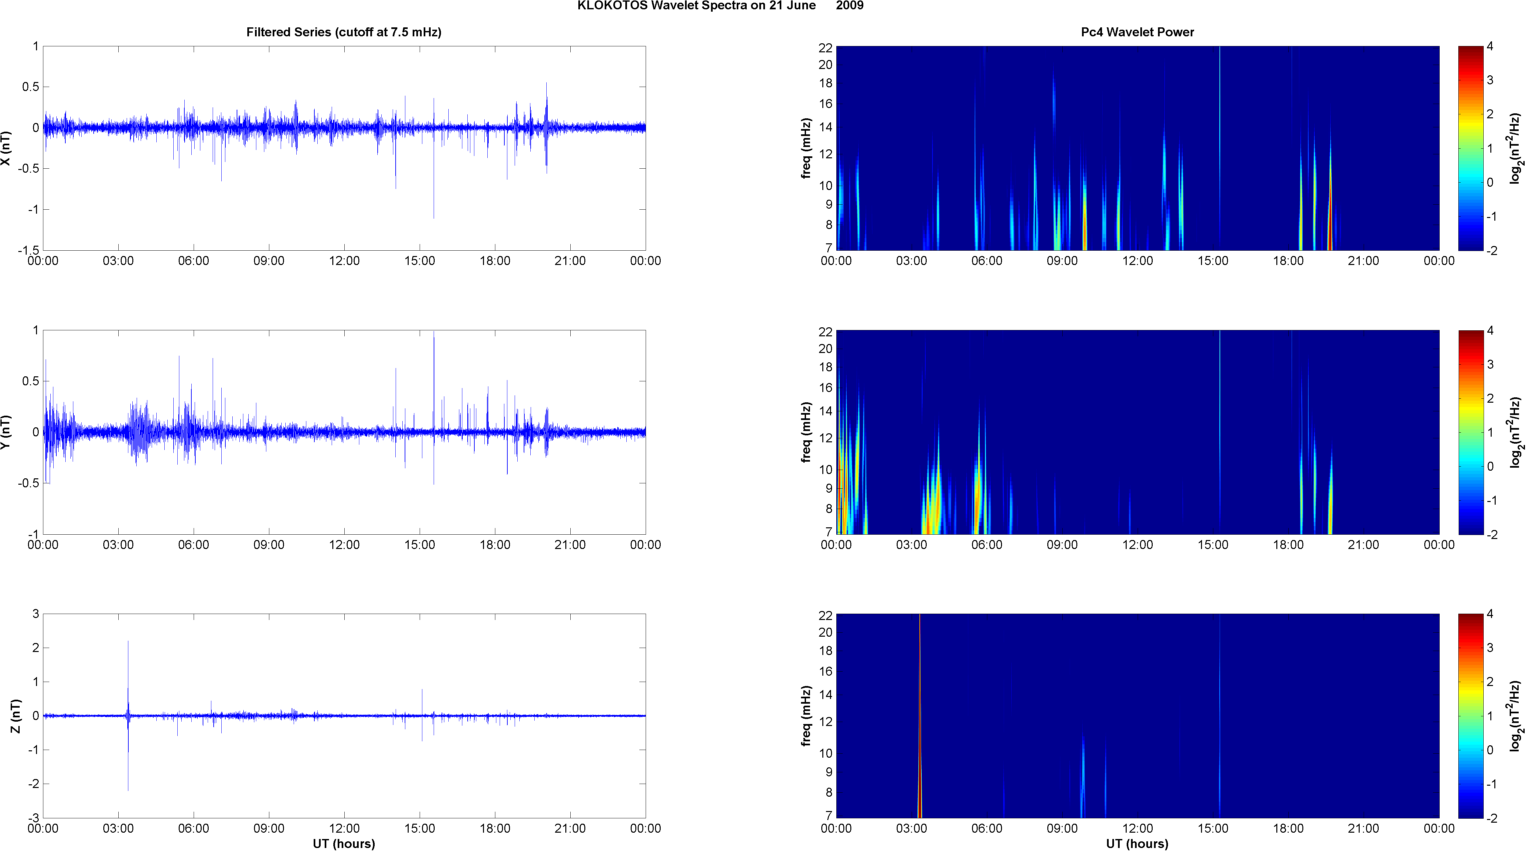Click the X (nT) axis label
The height and width of the screenshot is (851, 1526).
tap(8, 148)
